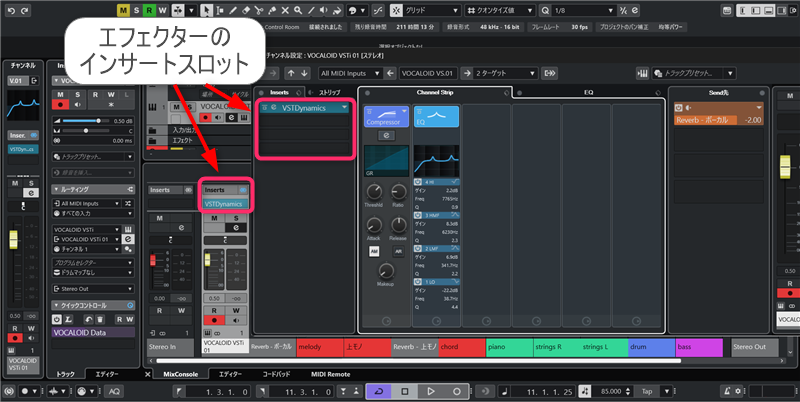The width and height of the screenshot is (800, 402).
Task: Switch to the MixConsole tab
Action: [181, 374]
